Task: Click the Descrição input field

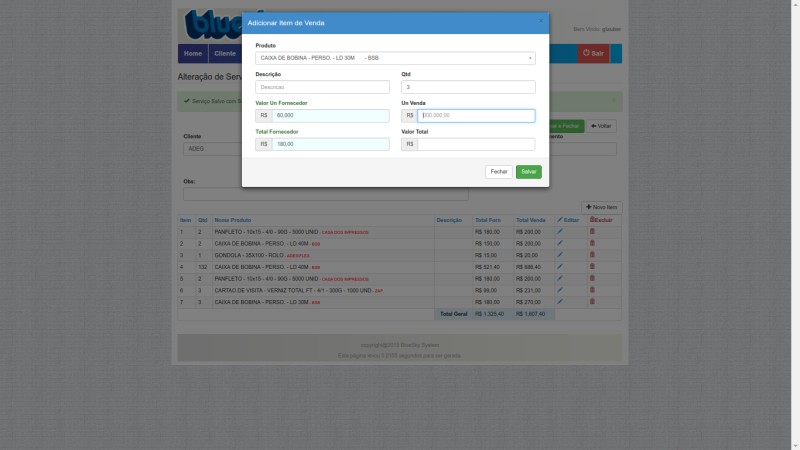Action: (322, 87)
